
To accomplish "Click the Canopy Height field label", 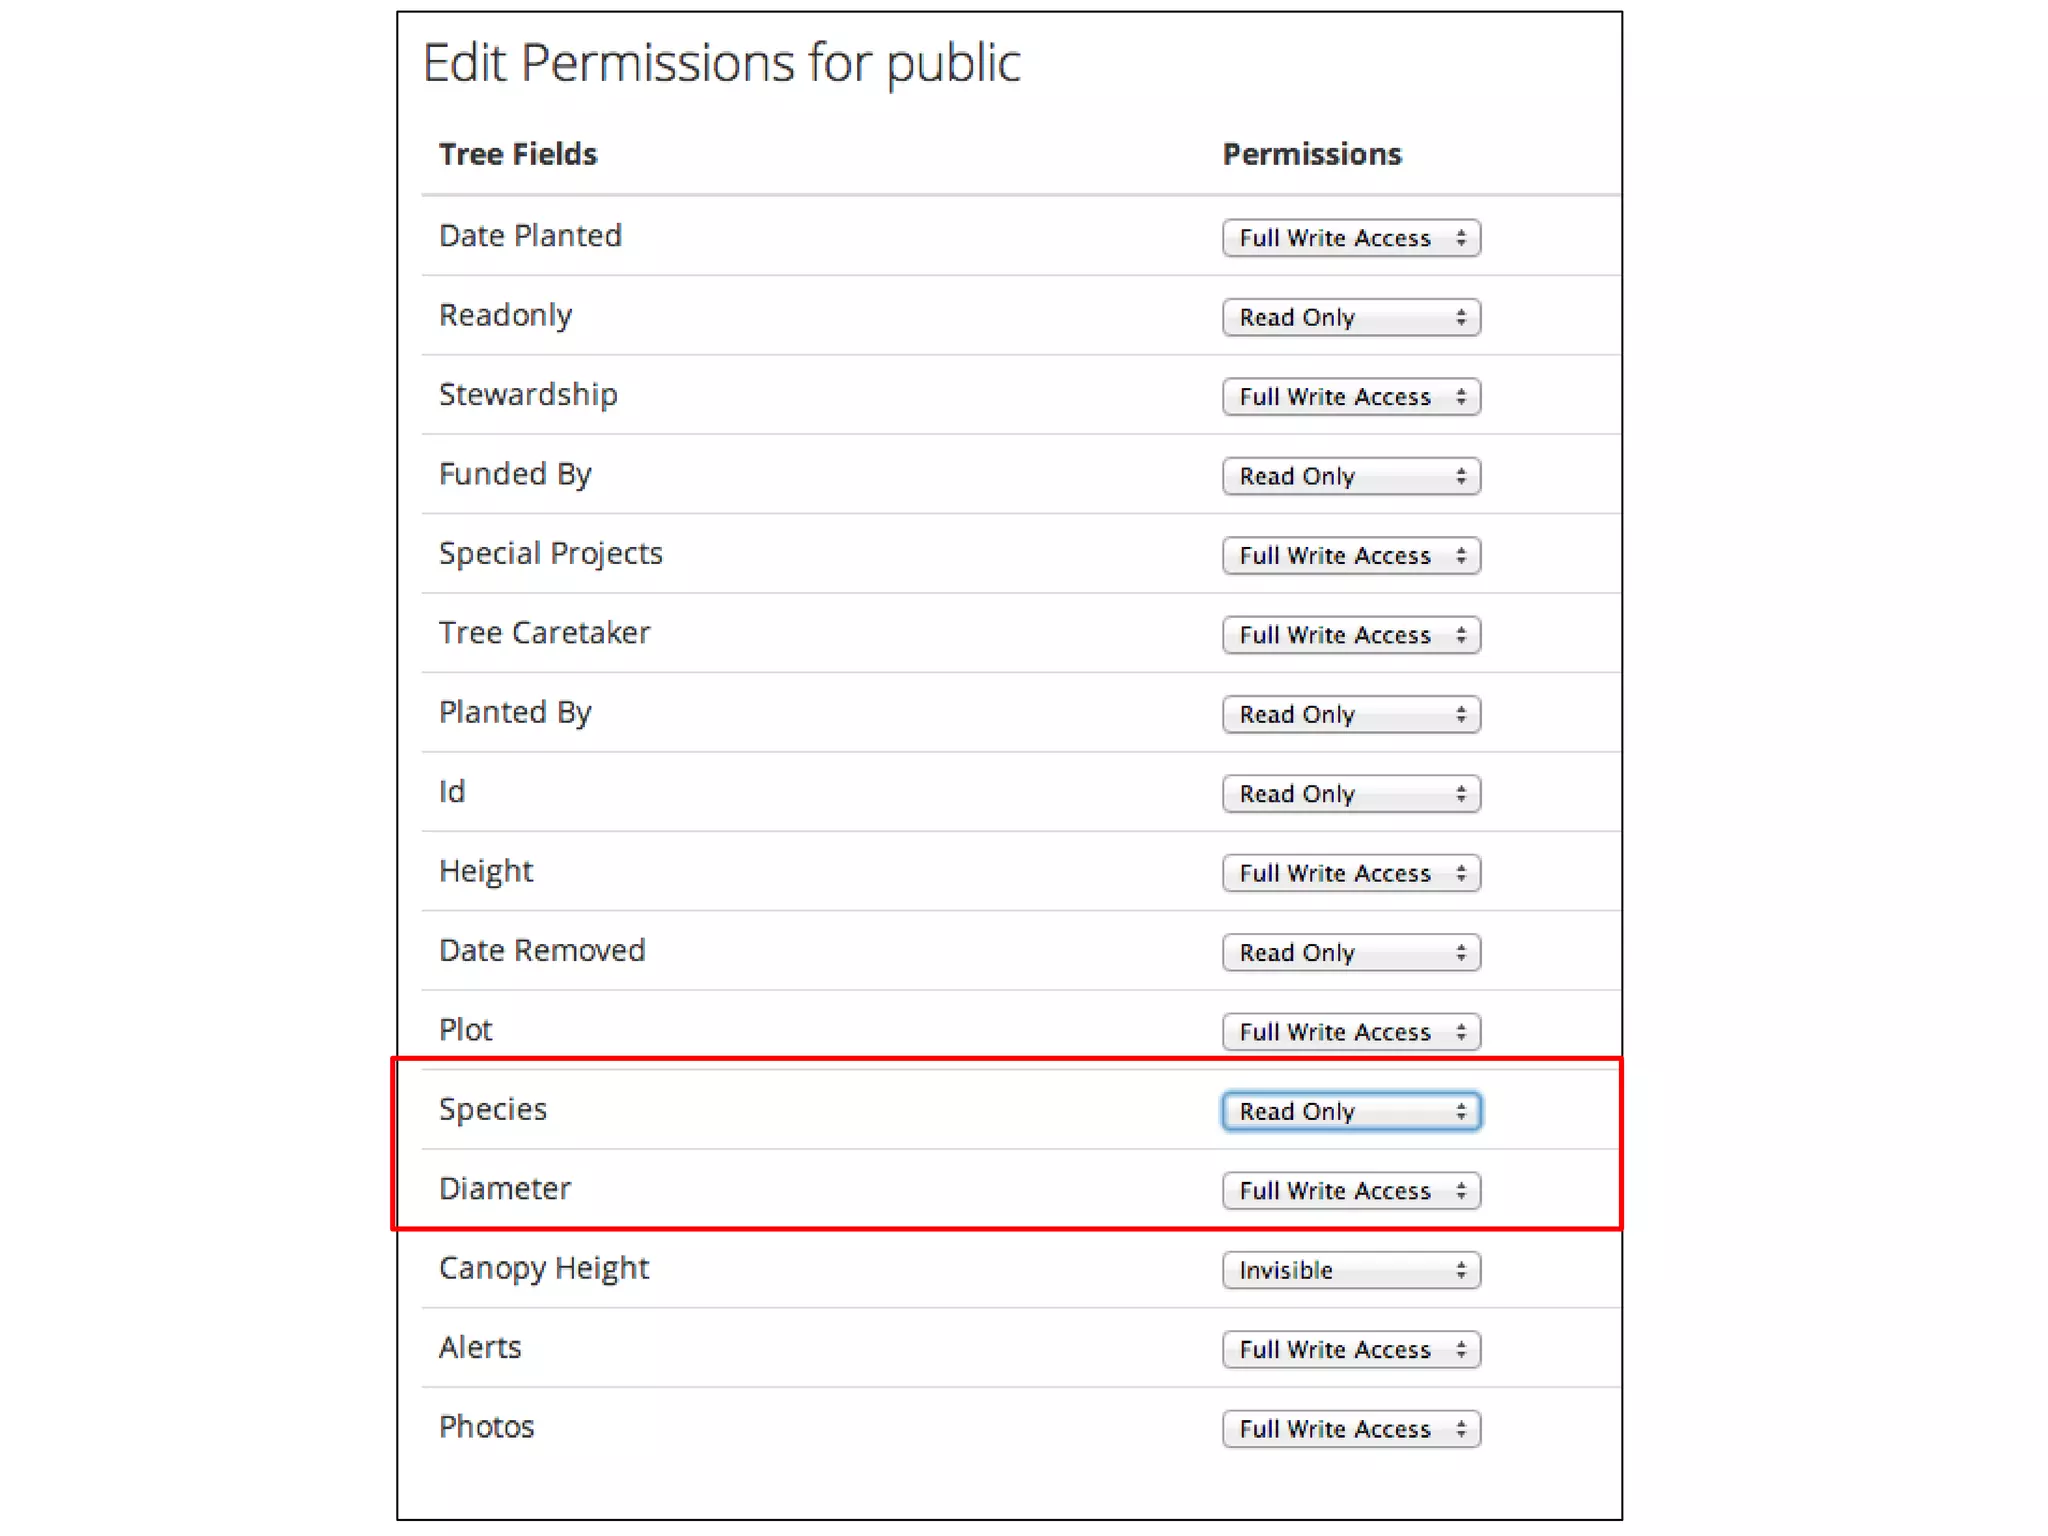I will click(x=544, y=1268).
